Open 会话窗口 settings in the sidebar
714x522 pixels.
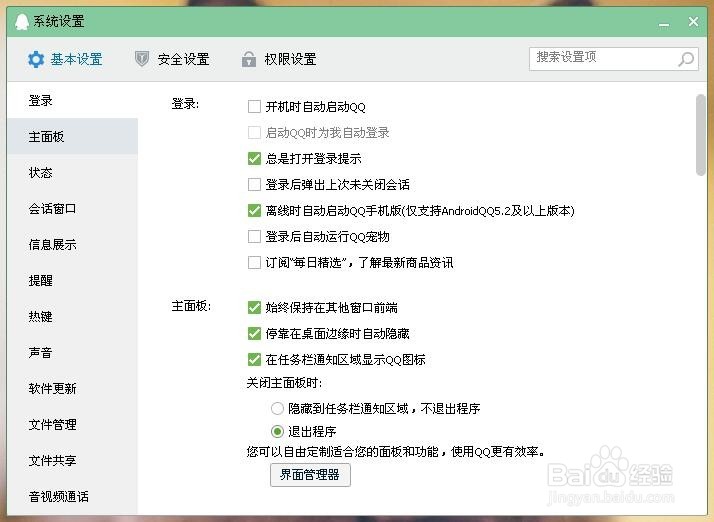72,208
